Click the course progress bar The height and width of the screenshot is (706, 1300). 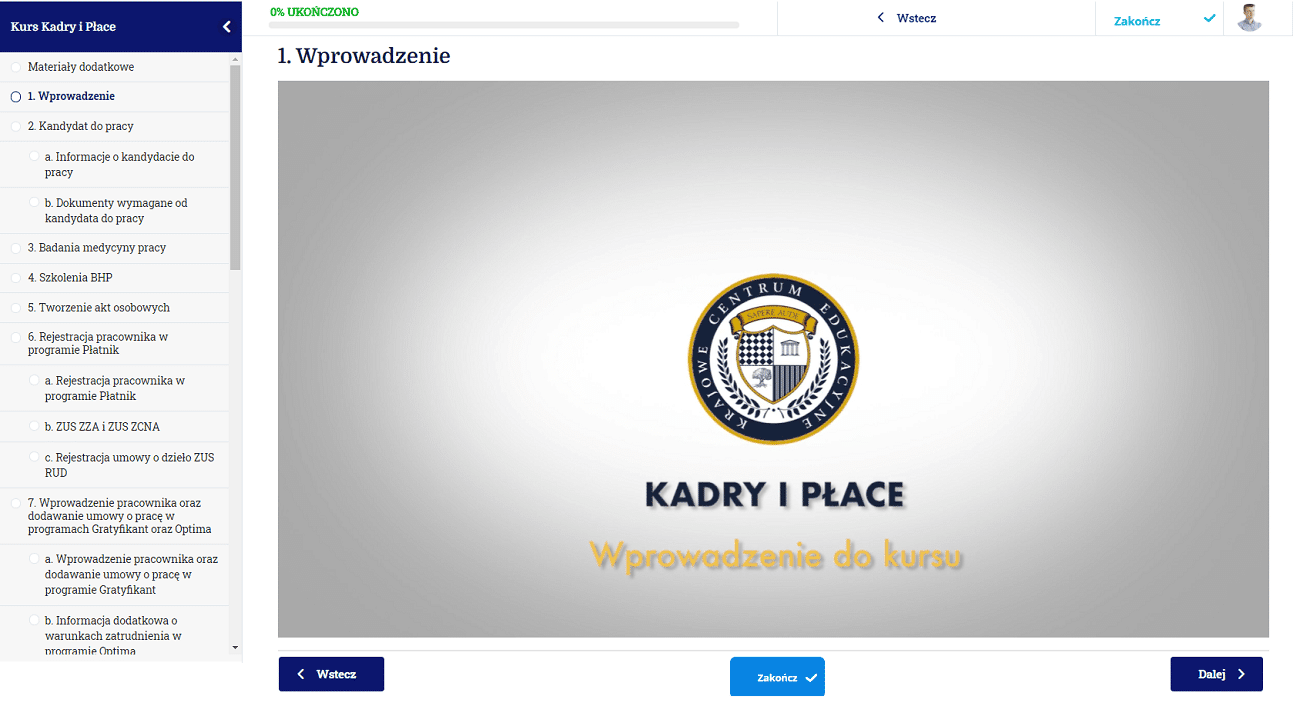(x=504, y=24)
